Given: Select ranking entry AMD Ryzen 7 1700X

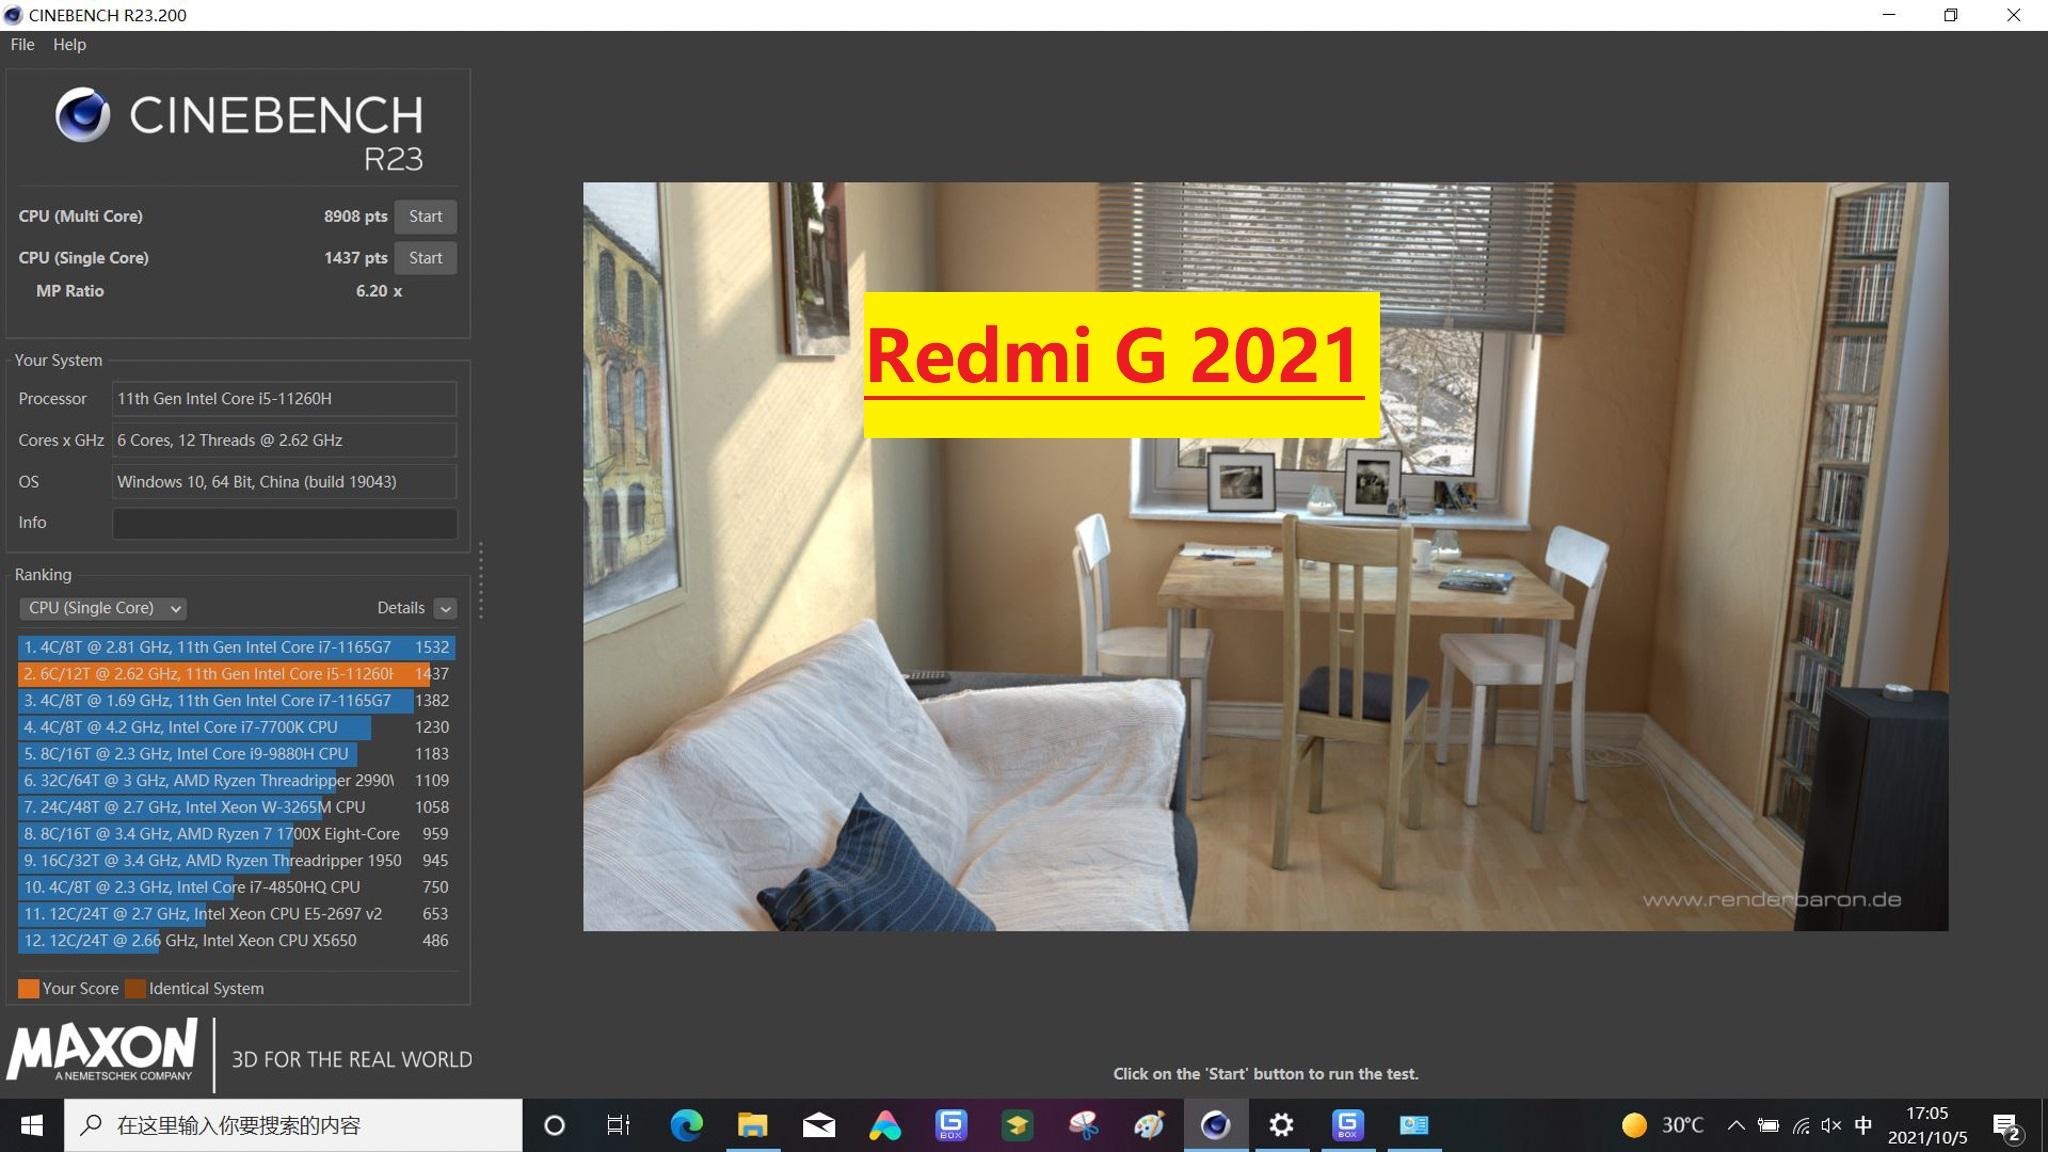Looking at the screenshot, I should tap(236, 834).
